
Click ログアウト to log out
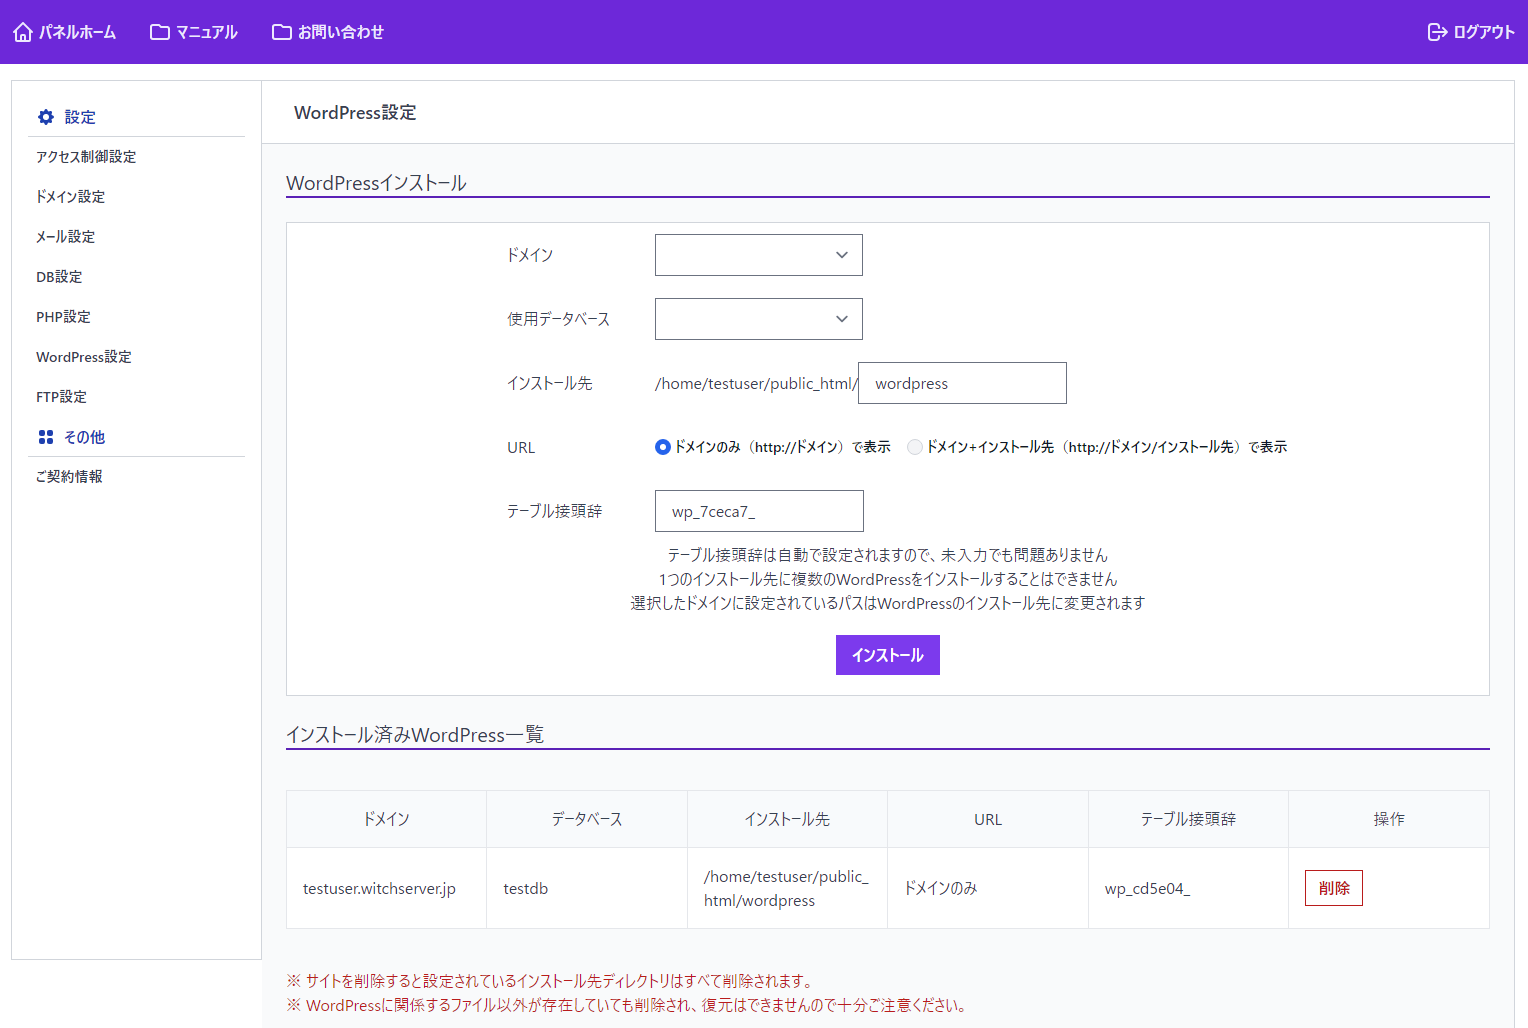coord(1471,32)
